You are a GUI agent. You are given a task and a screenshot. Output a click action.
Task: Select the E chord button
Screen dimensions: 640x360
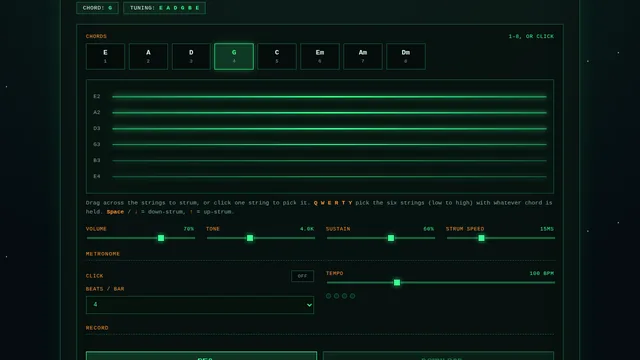[105, 56]
